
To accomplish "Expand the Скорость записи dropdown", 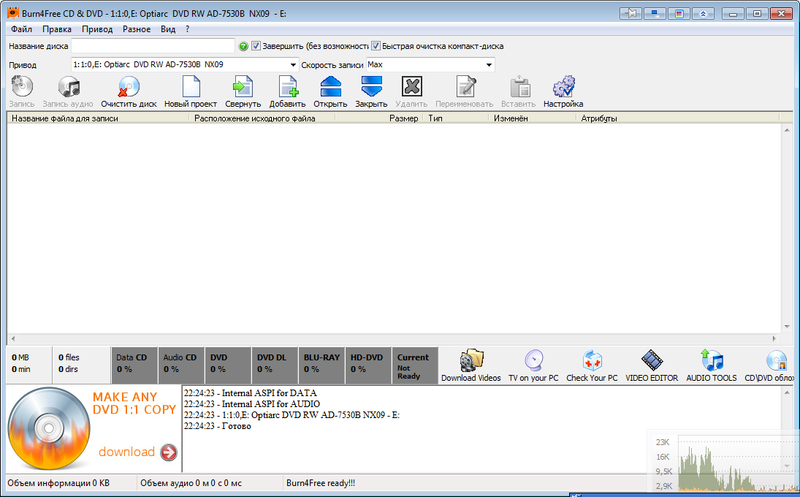I will pos(489,64).
